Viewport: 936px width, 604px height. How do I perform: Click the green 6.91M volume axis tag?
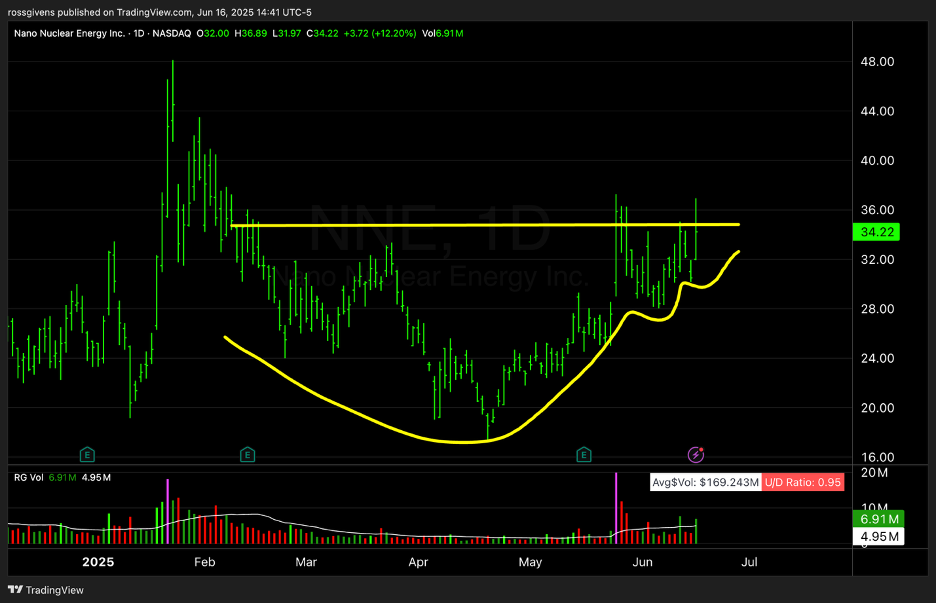pos(879,519)
